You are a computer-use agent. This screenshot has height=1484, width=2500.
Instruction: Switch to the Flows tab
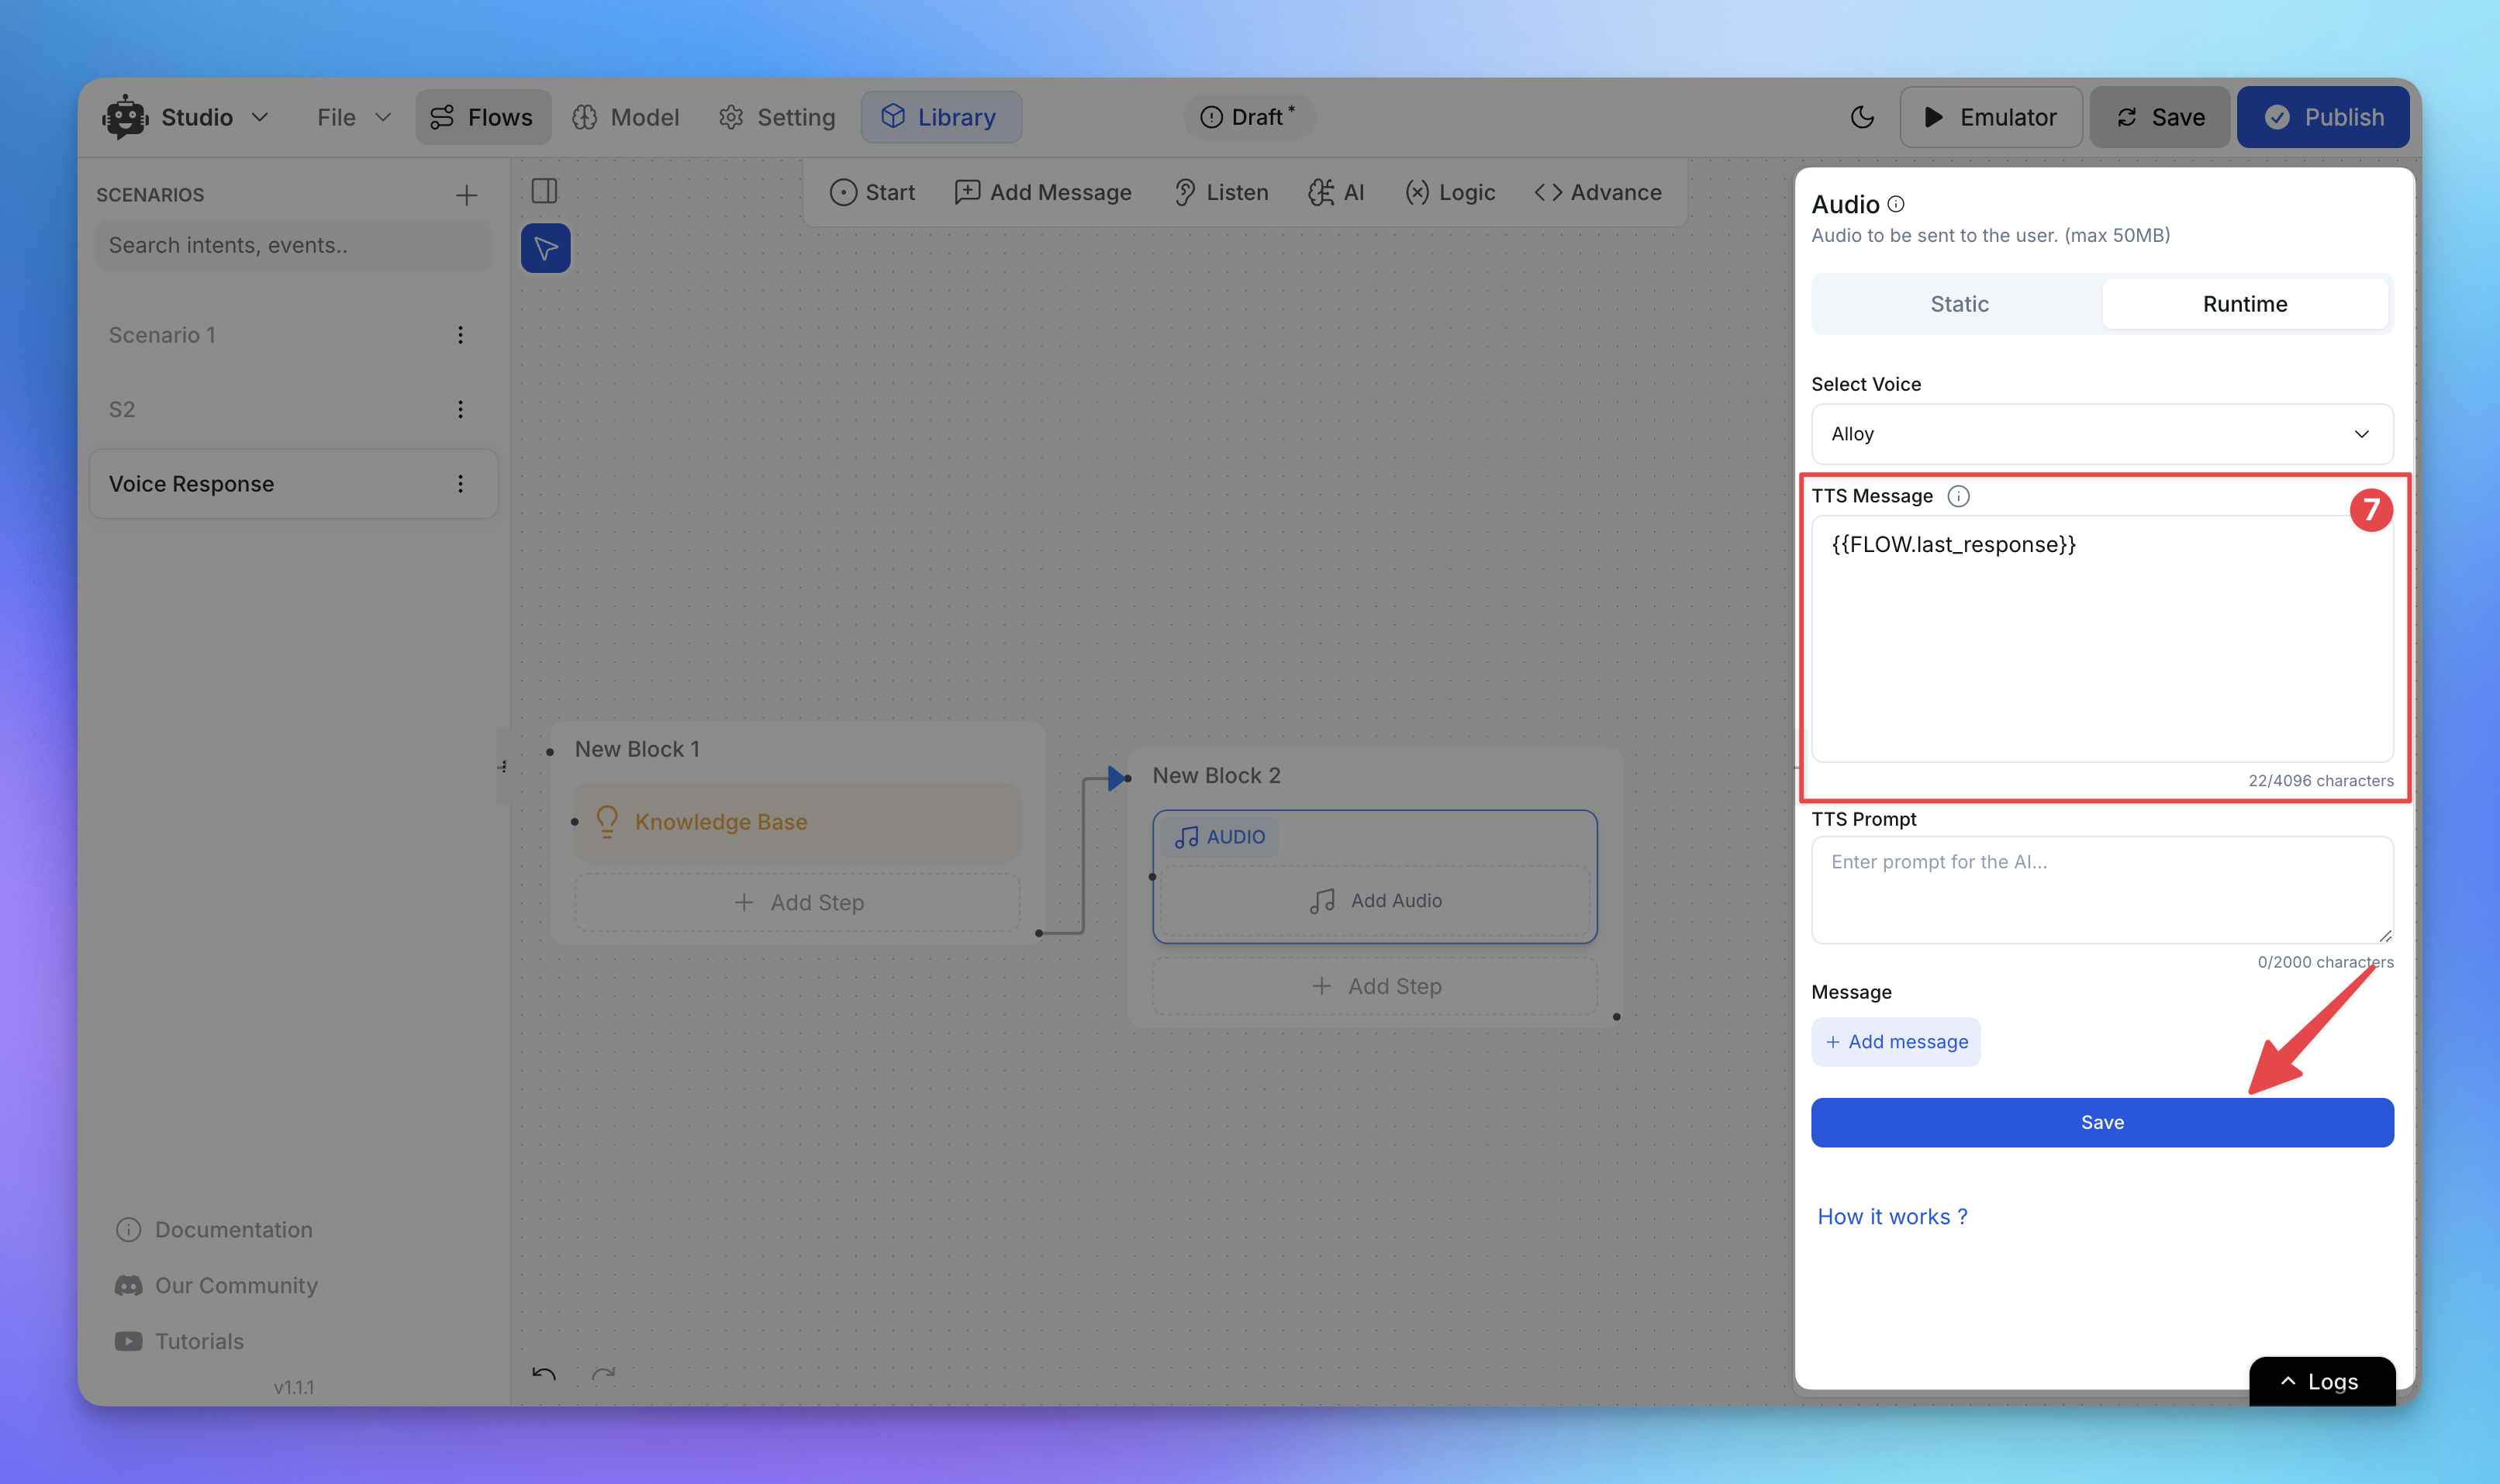(x=483, y=117)
